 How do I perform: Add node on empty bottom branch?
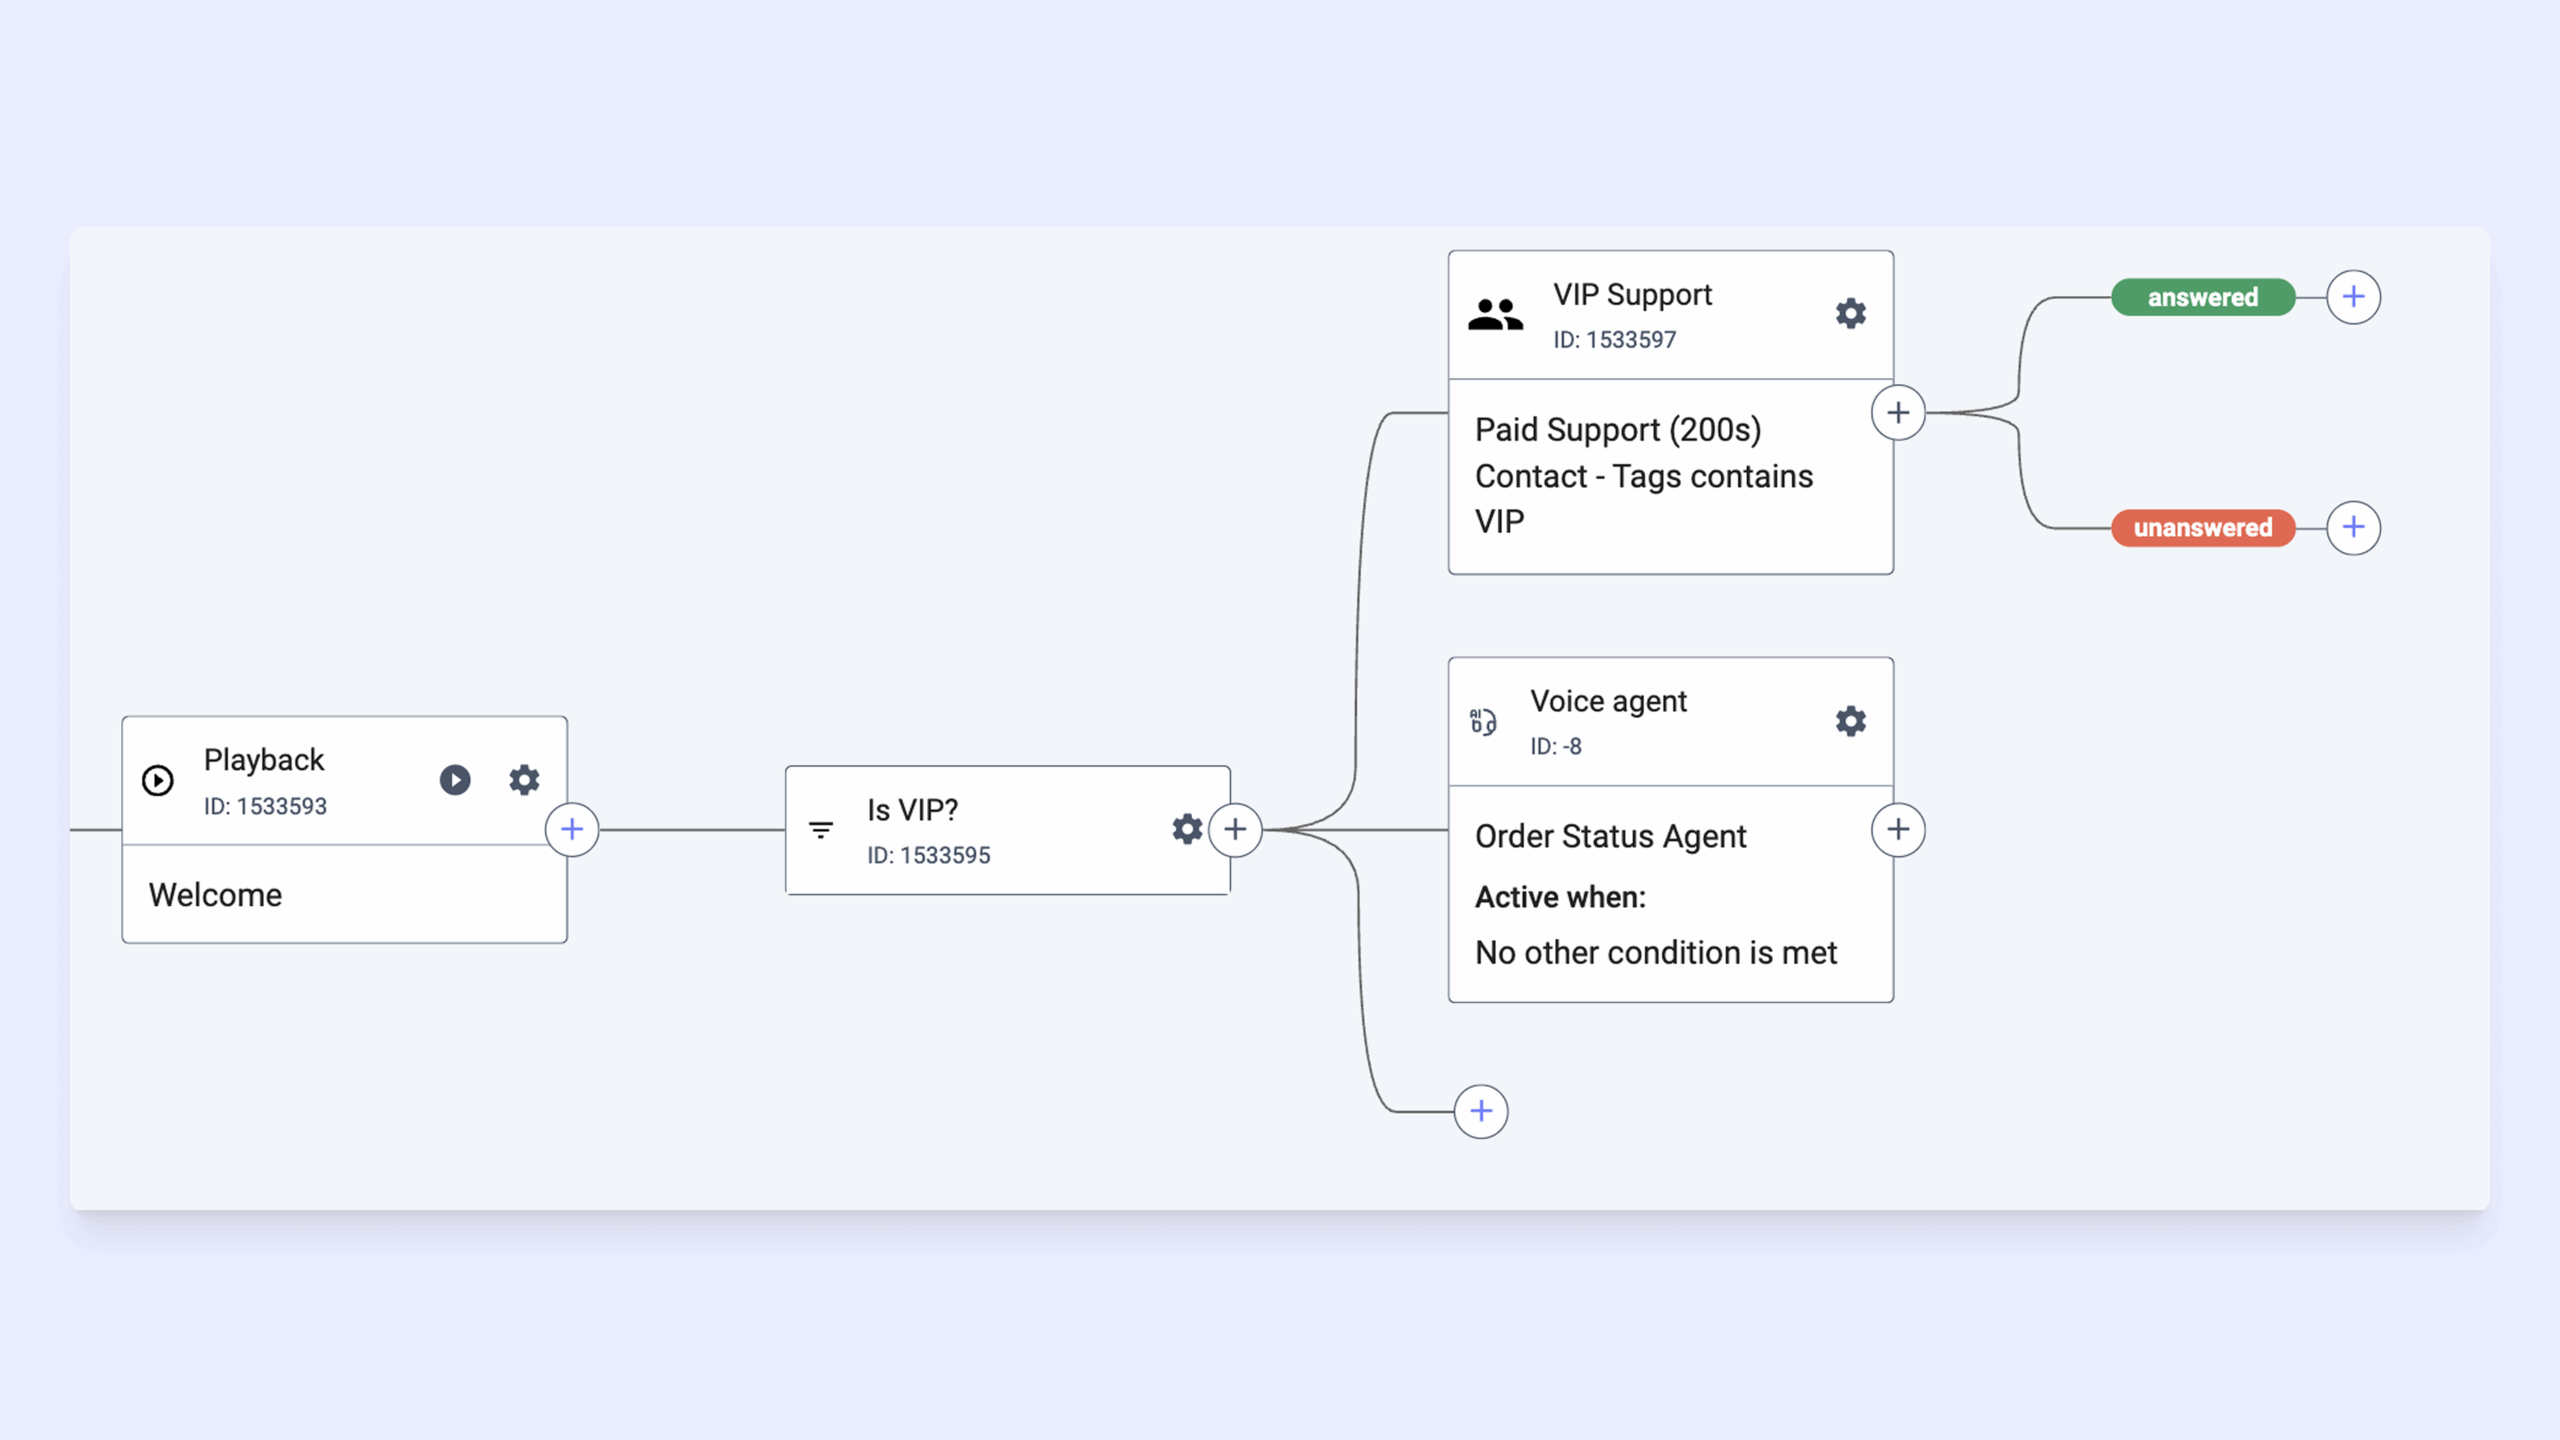tap(1481, 1111)
